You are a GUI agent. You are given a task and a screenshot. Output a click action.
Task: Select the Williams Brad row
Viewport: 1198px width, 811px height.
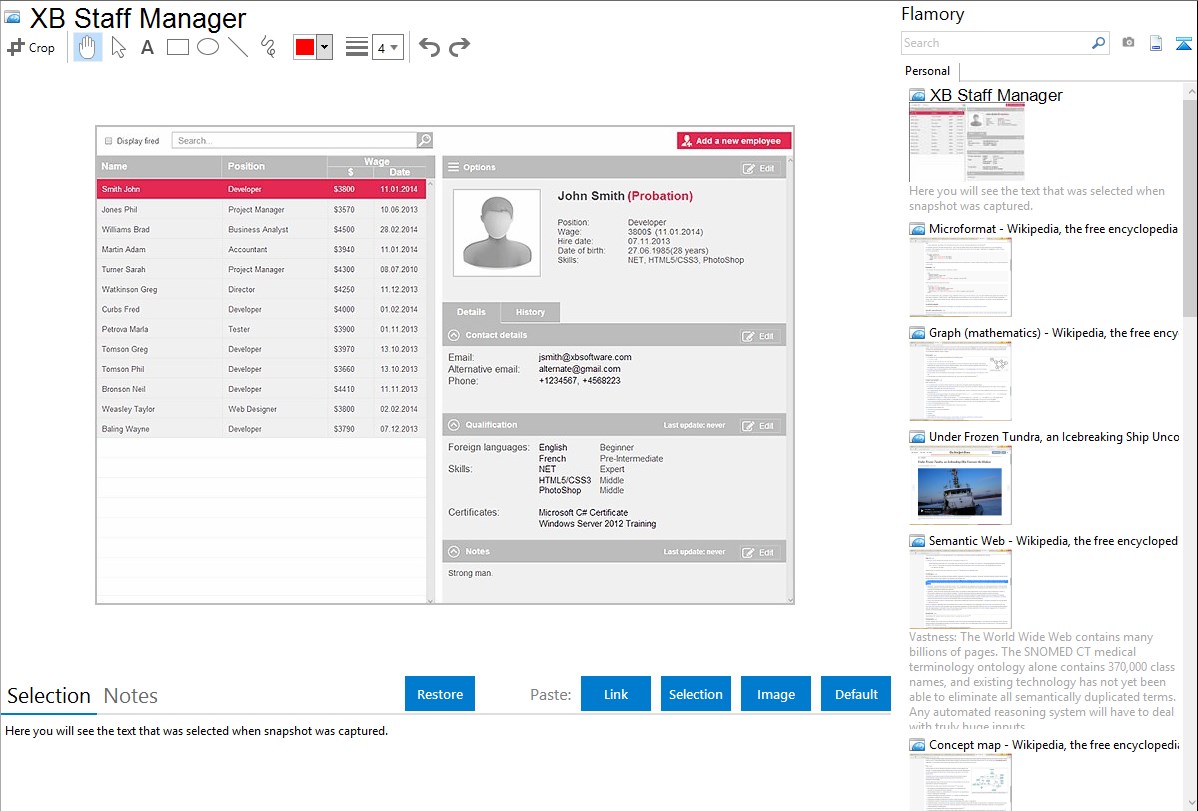[x=261, y=229]
